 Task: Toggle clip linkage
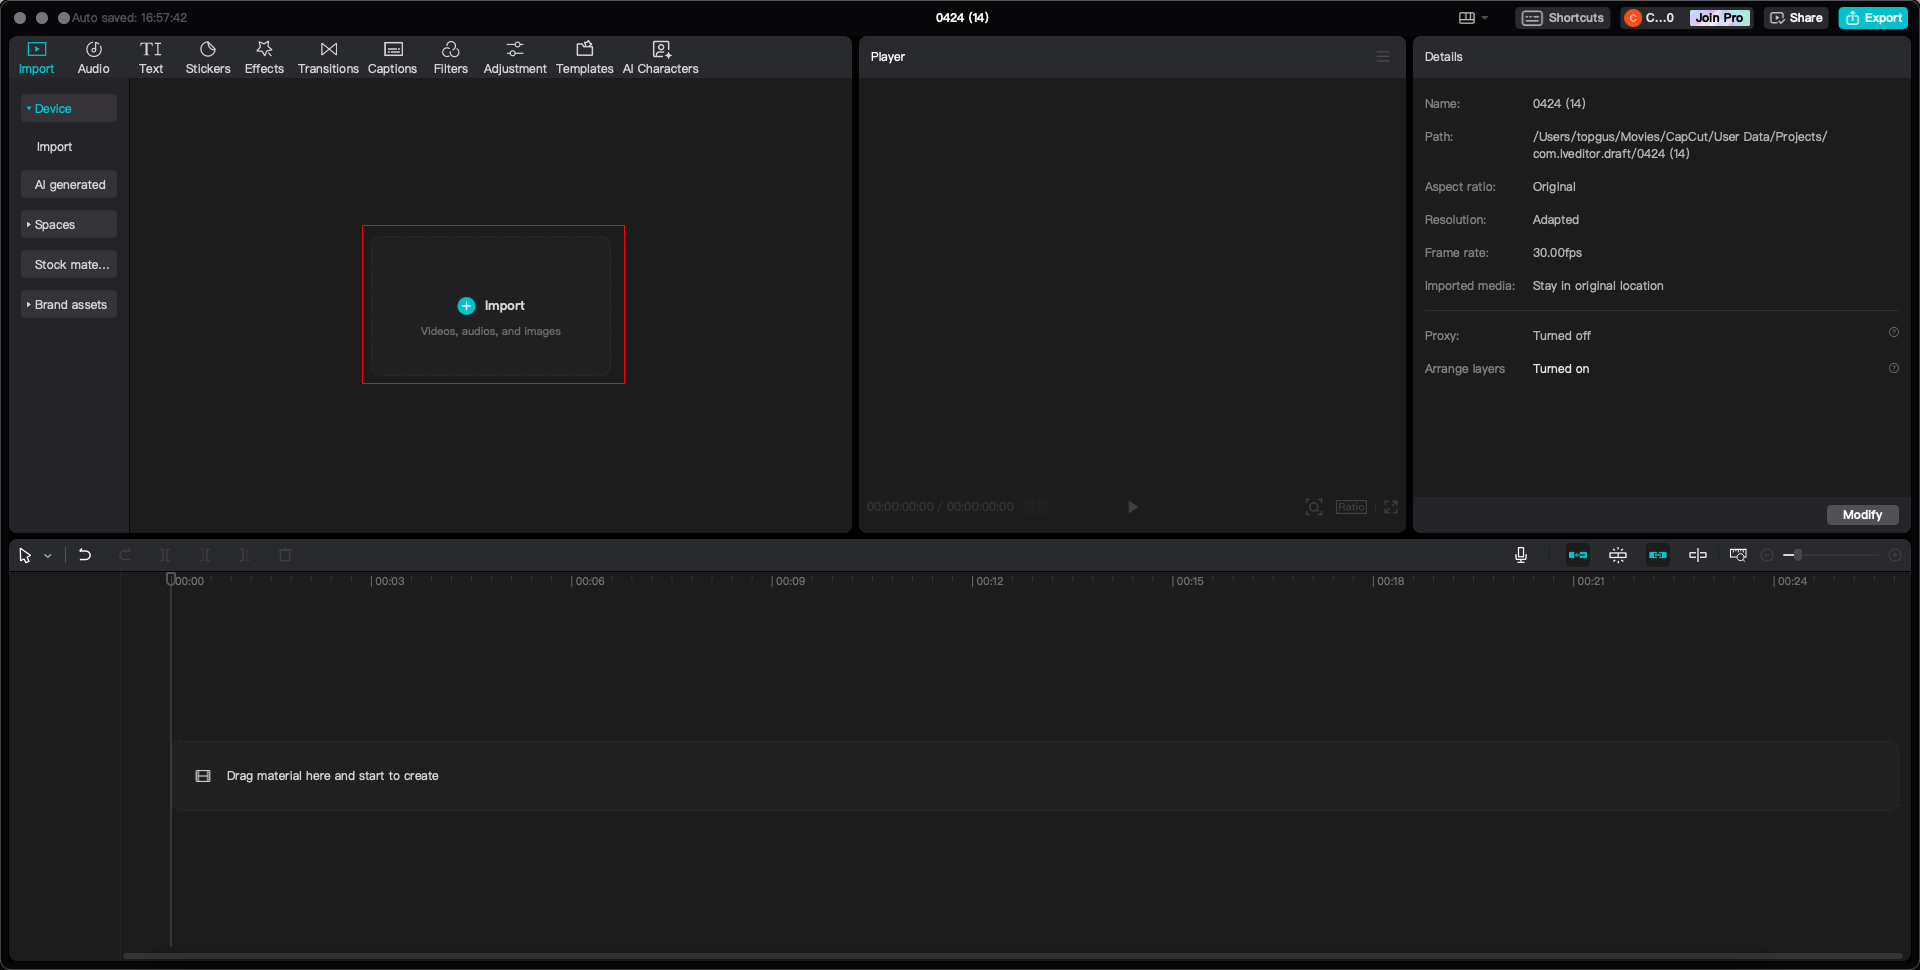click(1658, 555)
